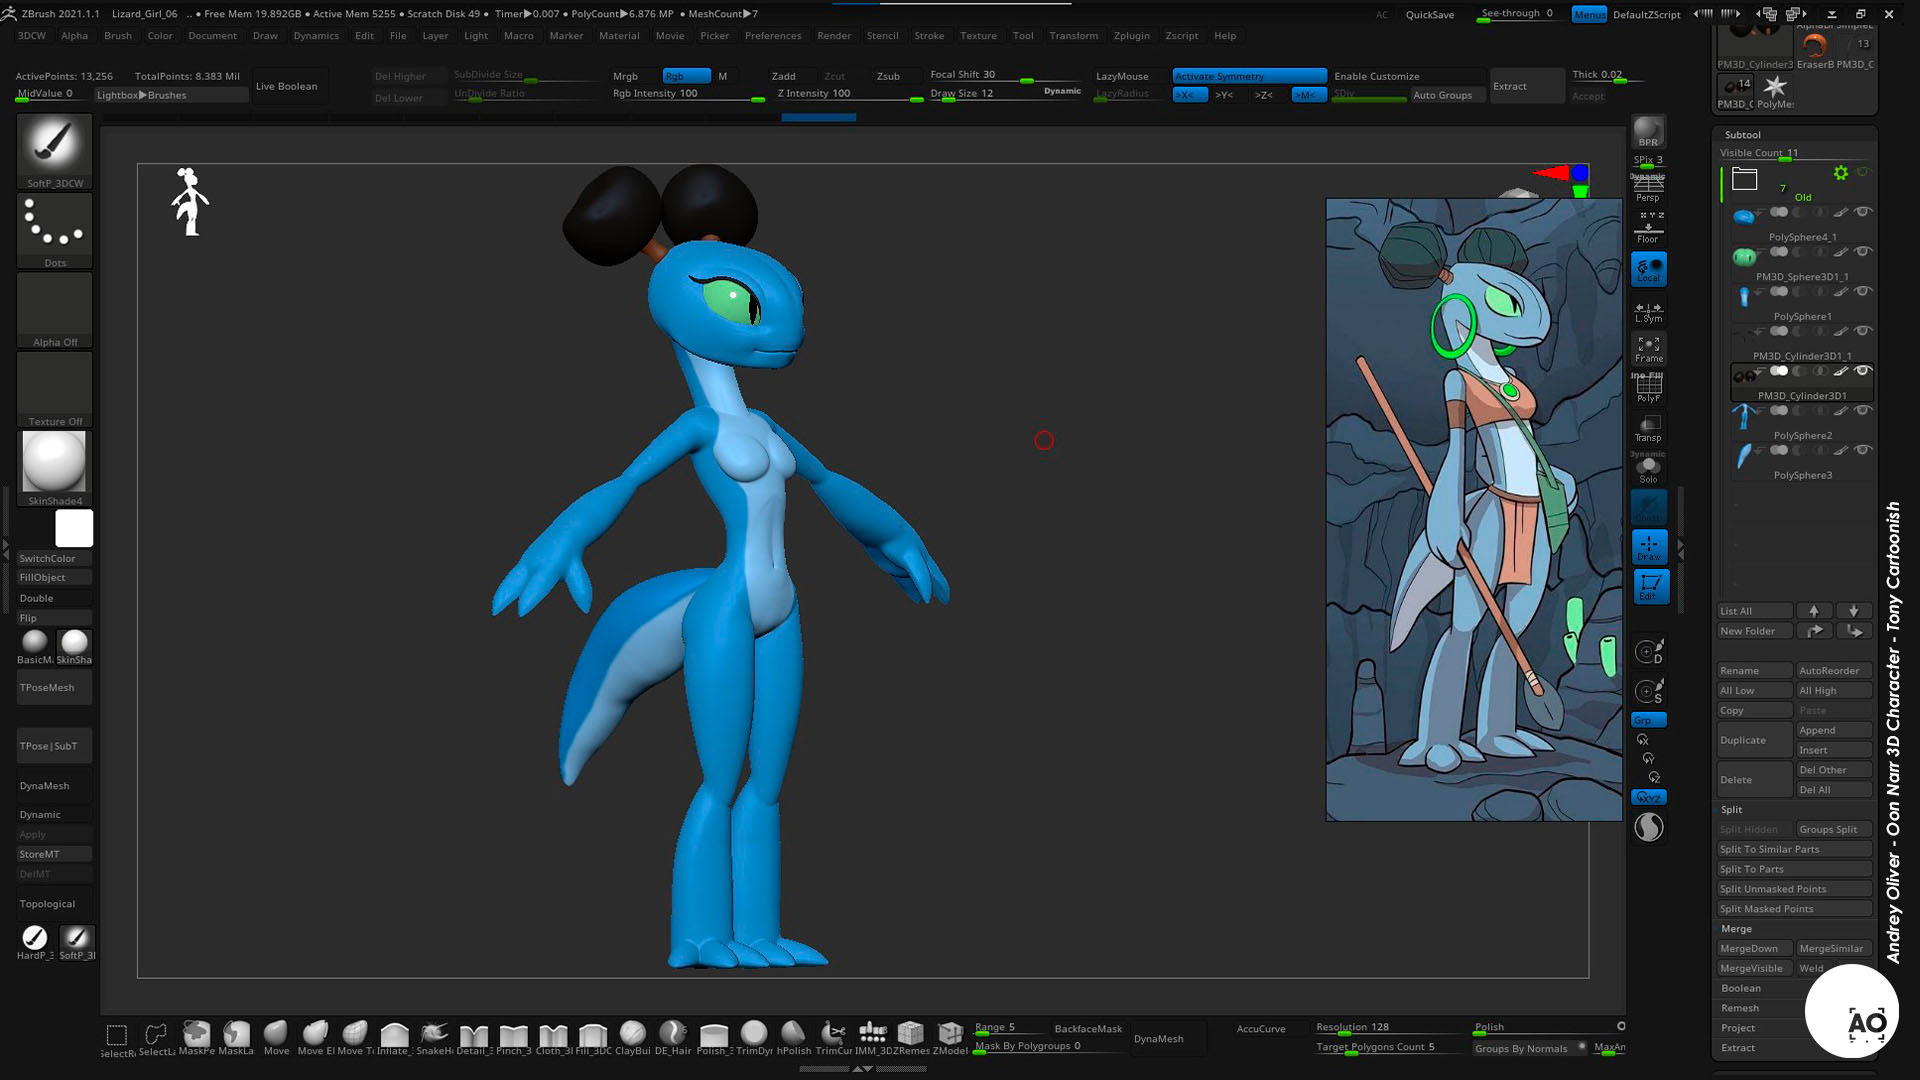The width and height of the screenshot is (1920, 1080).
Task: Select the hPolish brush
Action: (793, 1038)
